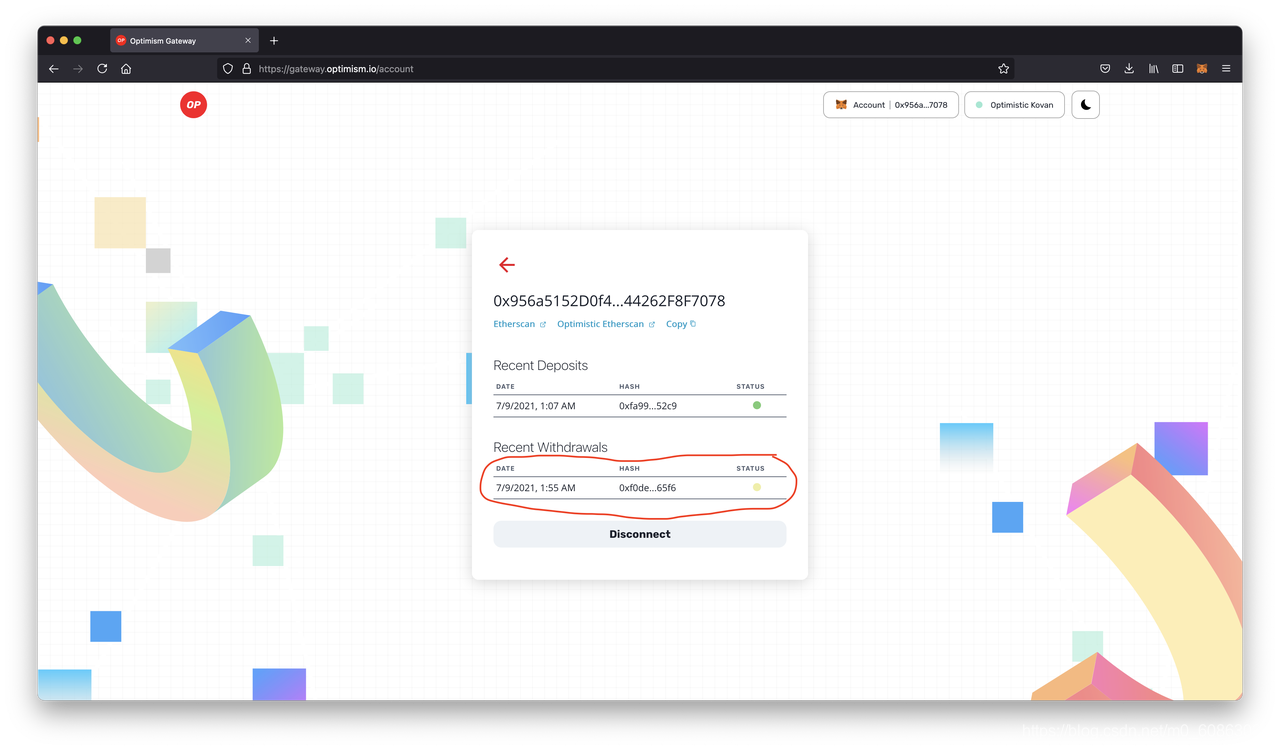The image size is (1280, 750).
Task: Toggle dark mode with the moon icon
Action: 1085,105
